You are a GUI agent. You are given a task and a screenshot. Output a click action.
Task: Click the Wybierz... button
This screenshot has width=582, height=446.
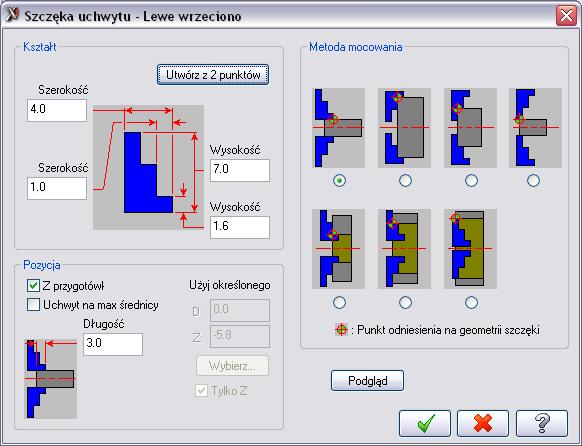click(232, 366)
